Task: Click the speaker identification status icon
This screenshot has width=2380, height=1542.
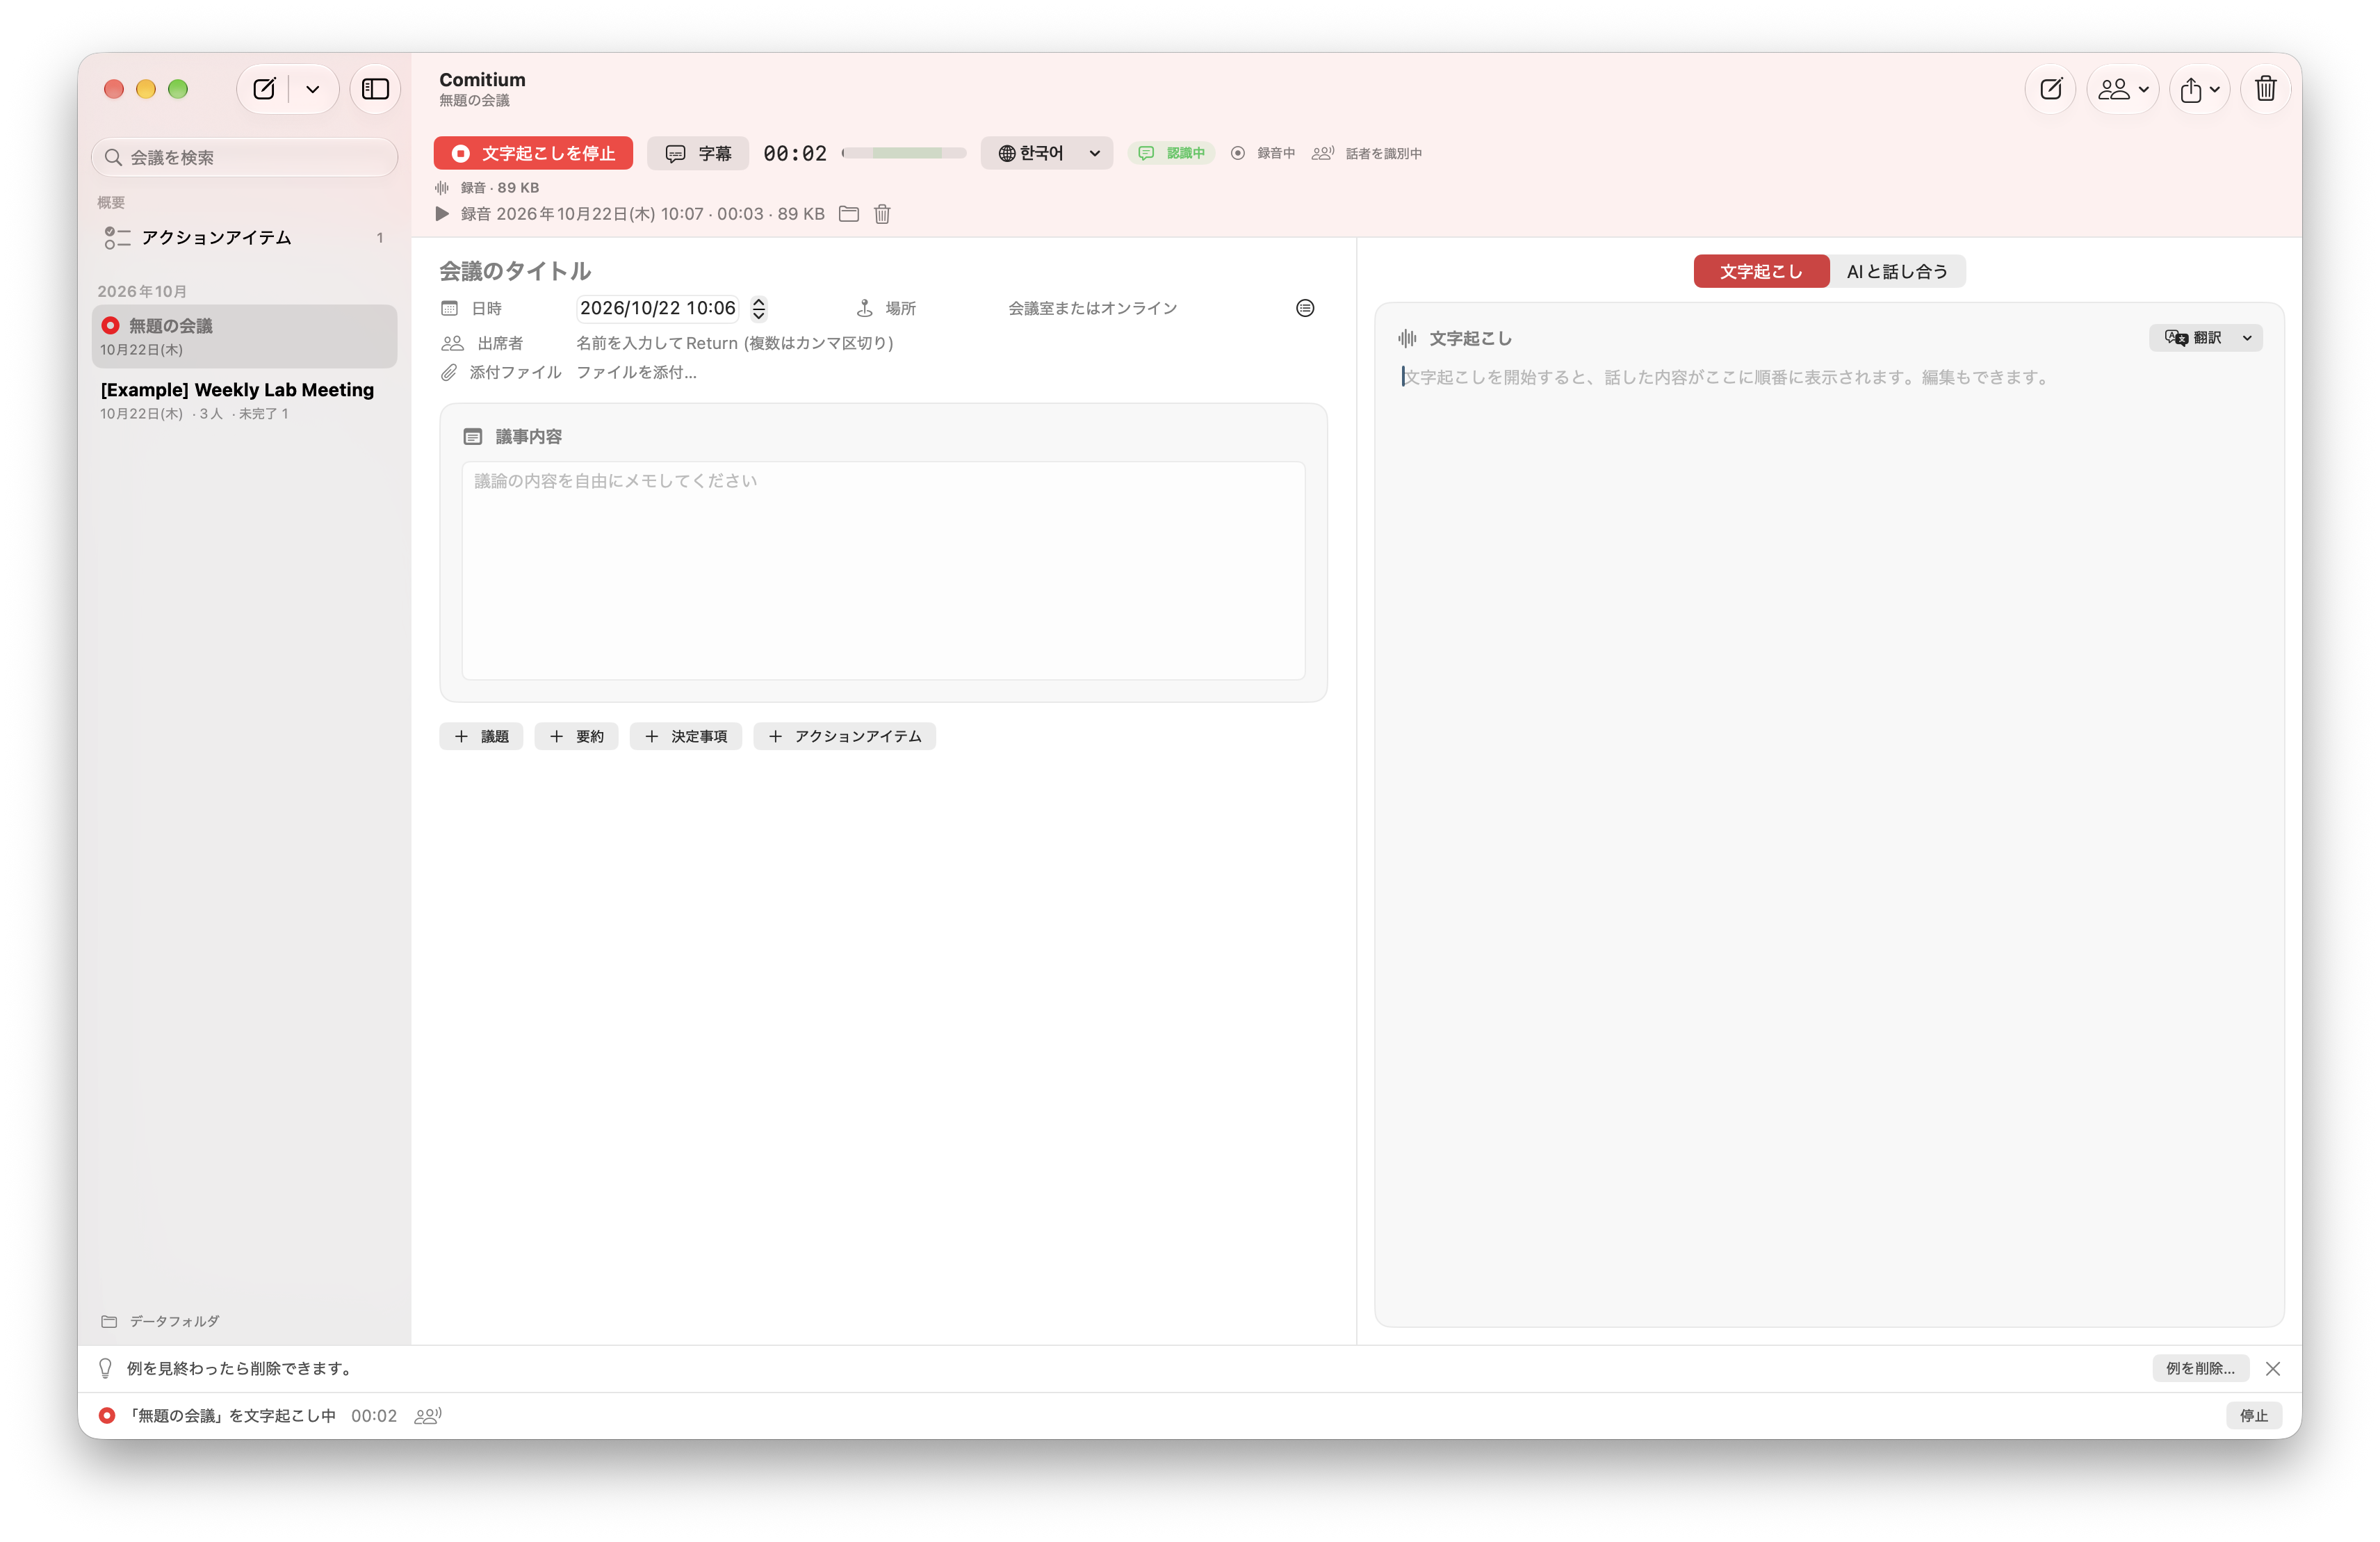Action: tap(1323, 153)
